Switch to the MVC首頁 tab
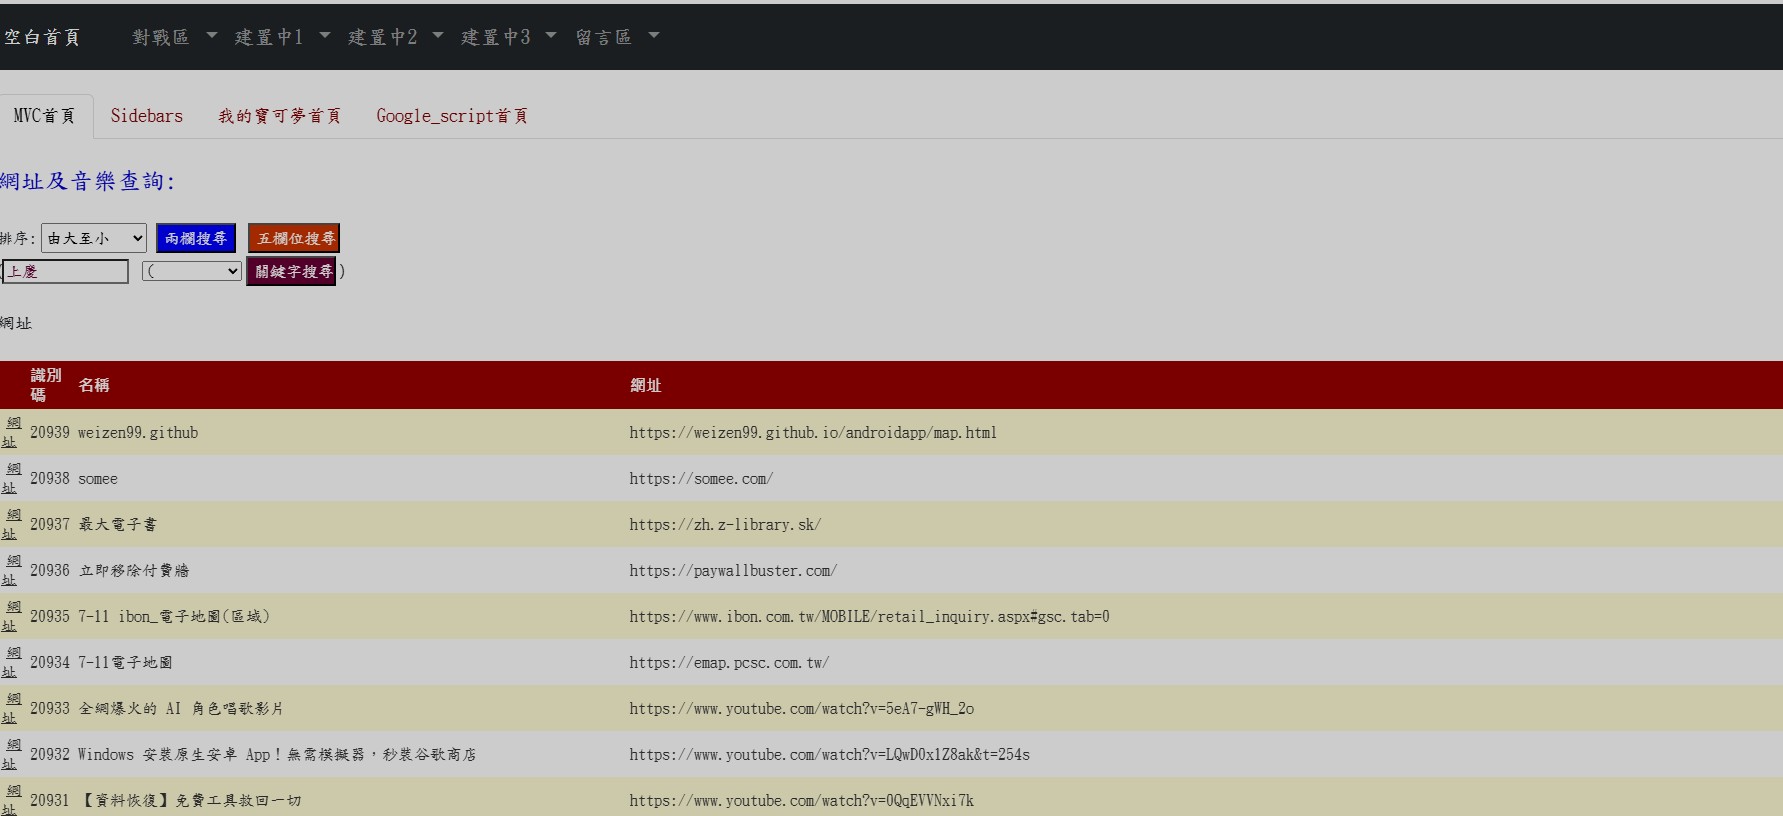The image size is (1783, 816). 45,116
